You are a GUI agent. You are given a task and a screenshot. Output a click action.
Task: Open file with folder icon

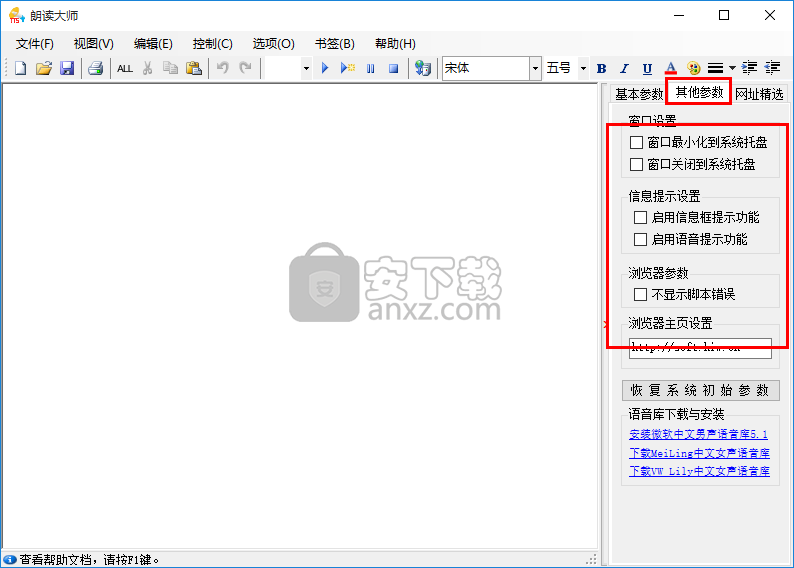(44, 68)
